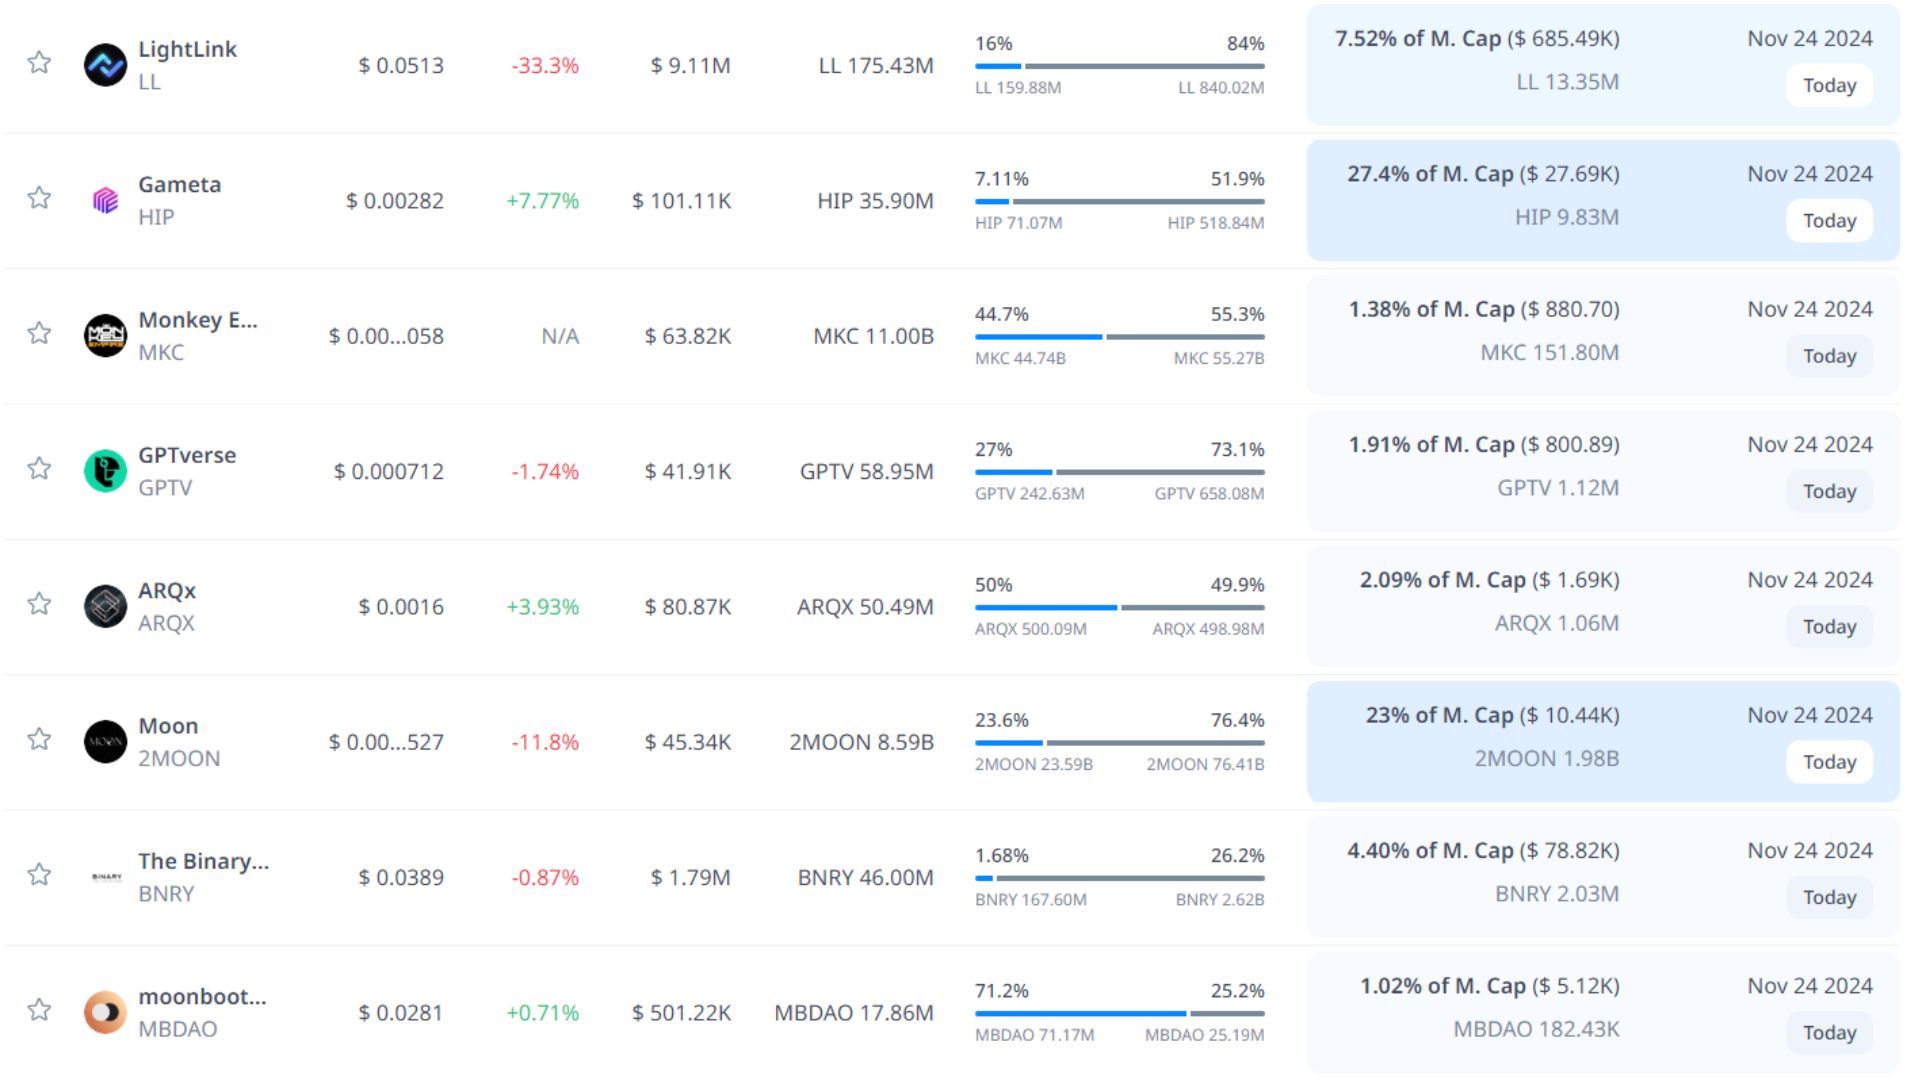
Task: Favorite the moonboot MBDAO row star
Action: (39, 1010)
